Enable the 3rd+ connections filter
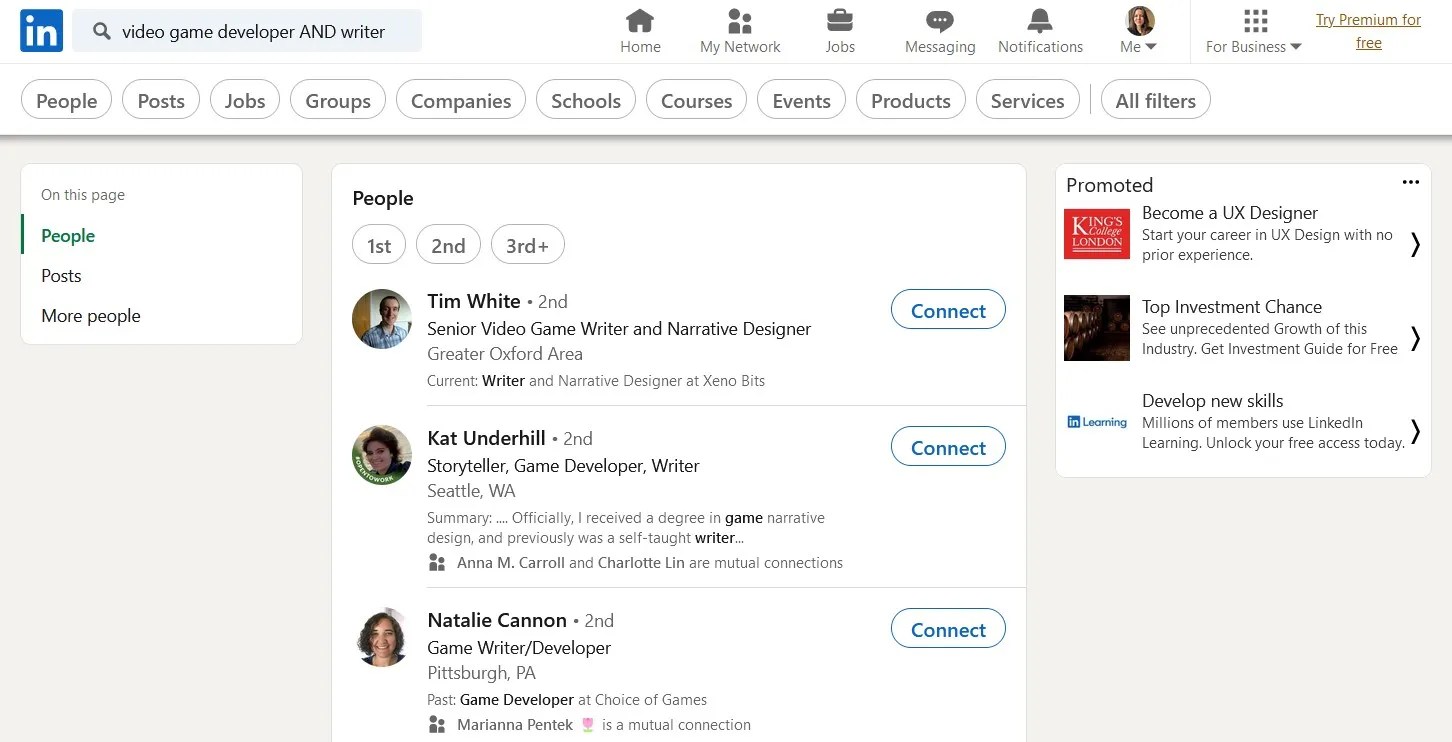Screen dimensions: 1452x742 click(527, 244)
